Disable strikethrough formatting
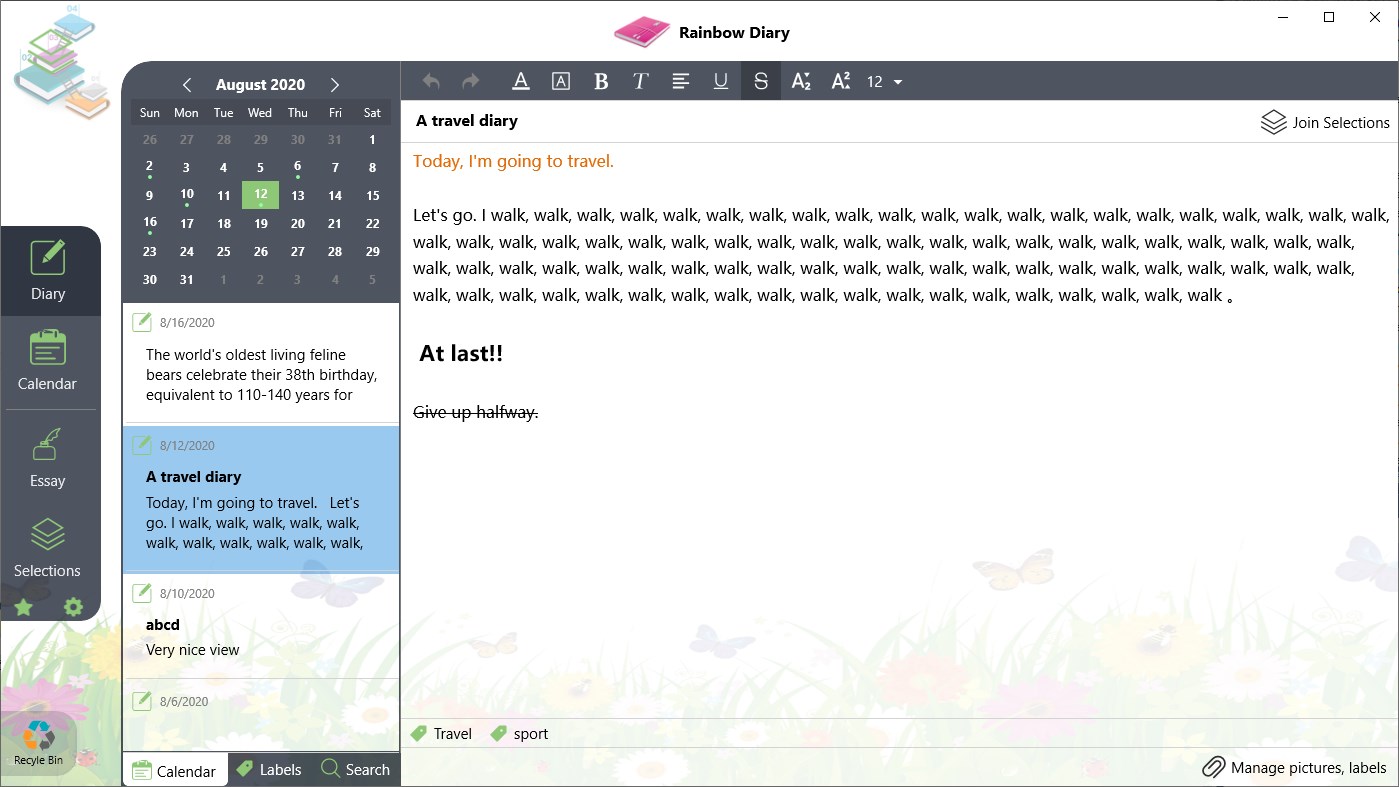 [x=760, y=81]
